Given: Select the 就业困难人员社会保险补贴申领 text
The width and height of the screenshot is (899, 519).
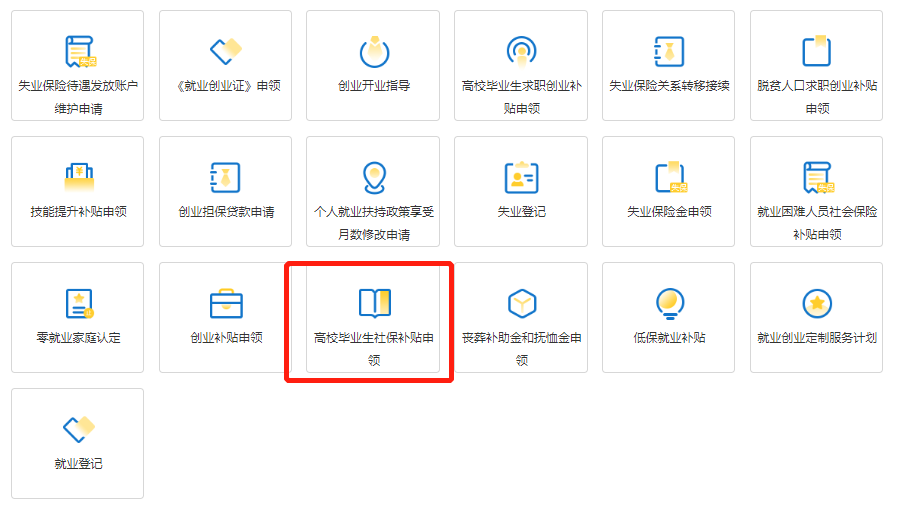Looking at the screenshot, I should pos(817,223).
